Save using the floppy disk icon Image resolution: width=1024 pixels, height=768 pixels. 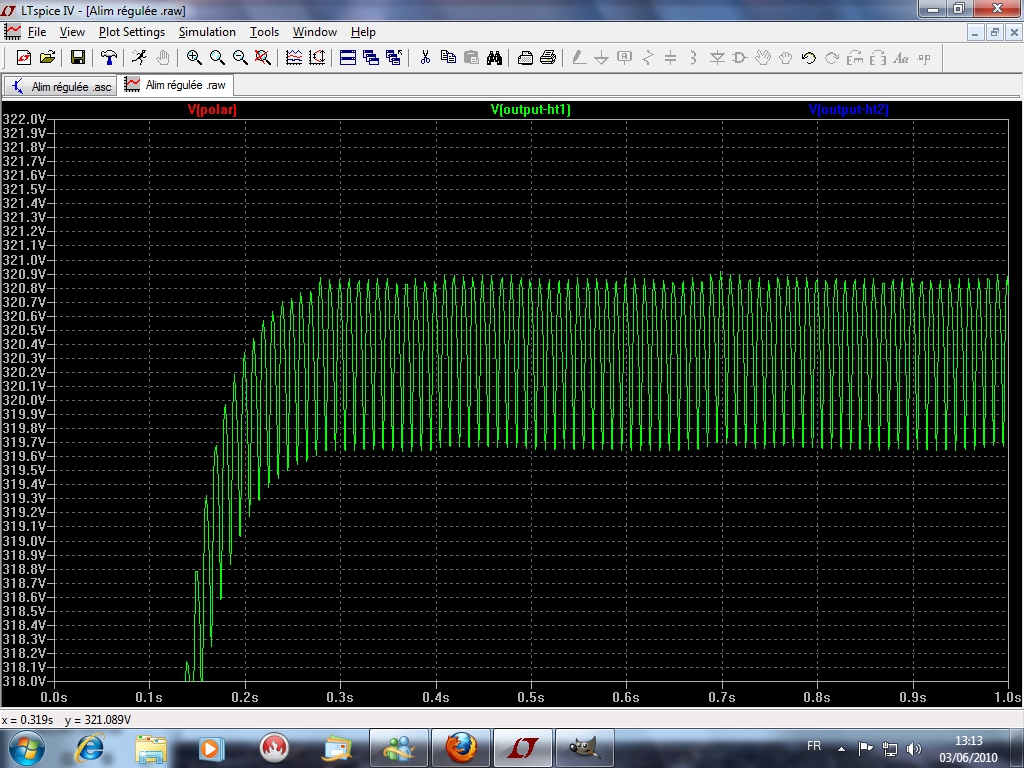click(x=78, y=58)
